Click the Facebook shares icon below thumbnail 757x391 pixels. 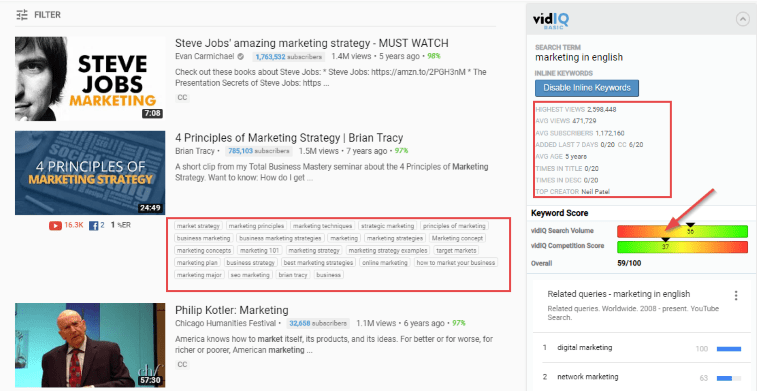pos(94,225)
